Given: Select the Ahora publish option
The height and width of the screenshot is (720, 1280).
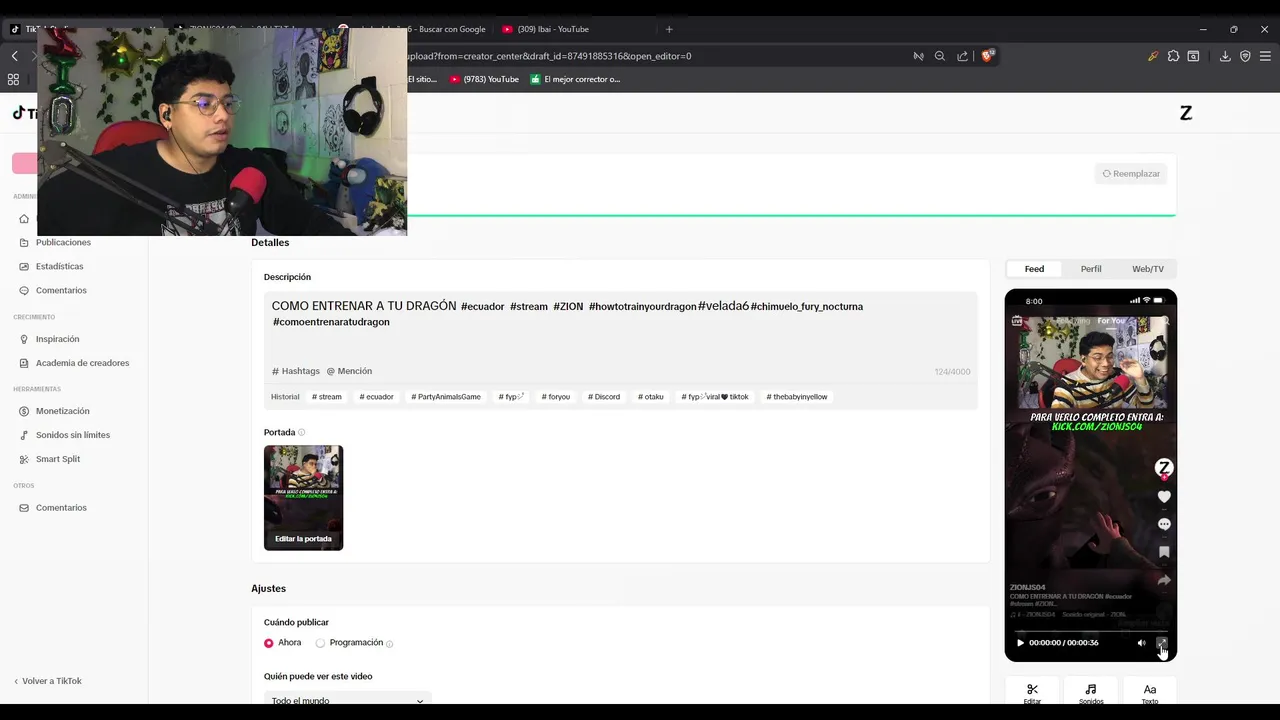Looking at the screenshot, I should pos(268,643).
